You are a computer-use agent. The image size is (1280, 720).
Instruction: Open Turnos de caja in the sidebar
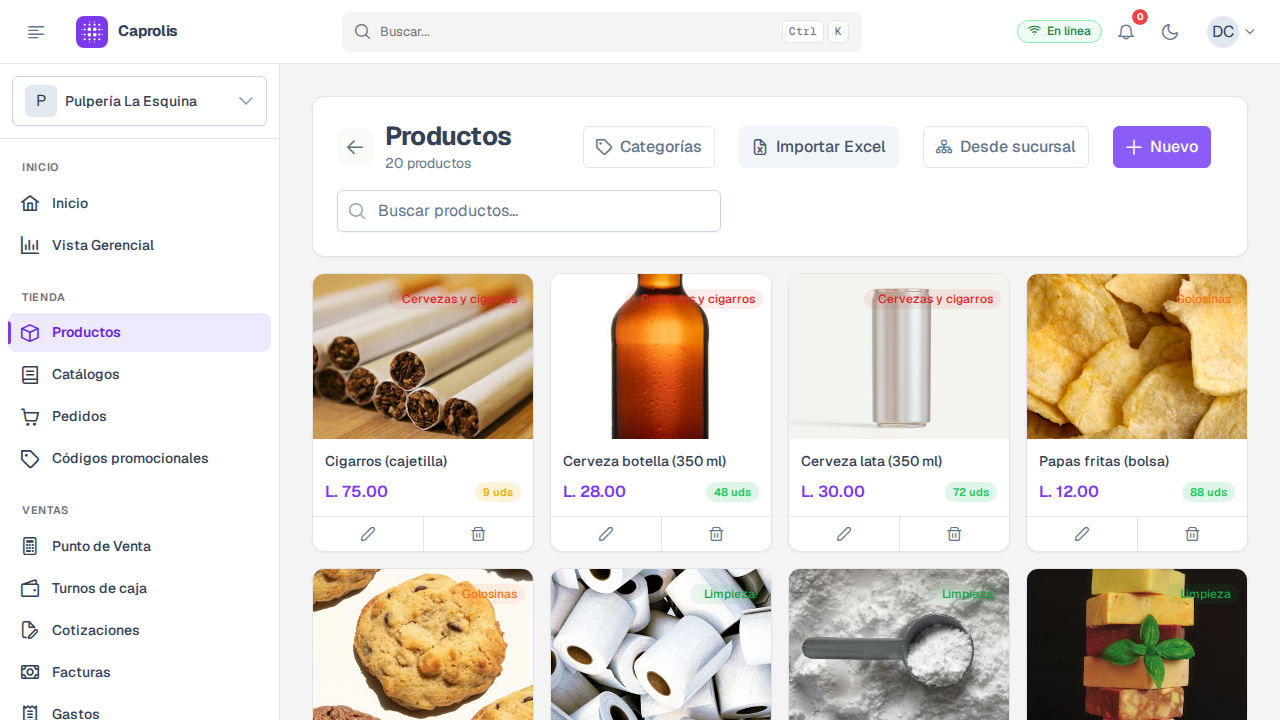pyautogui.click(x=139, y=588)
